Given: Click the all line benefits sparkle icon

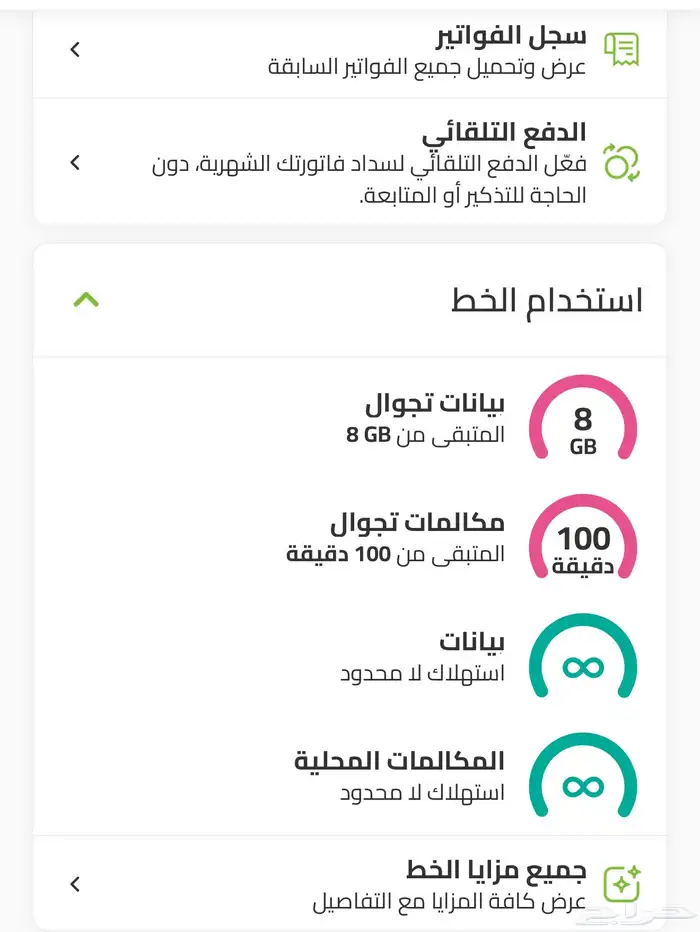Looking at the screenshot, I should (621, 884).
